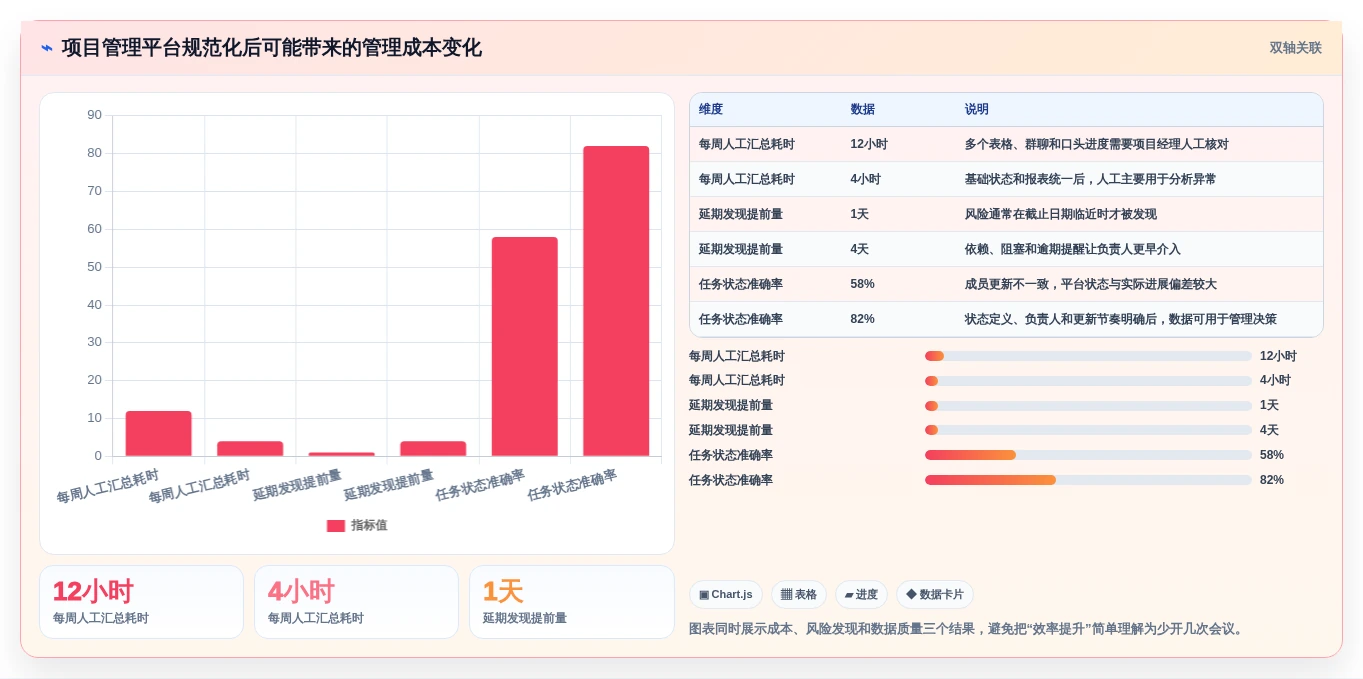Open the 数据卡片 chip
The height and width of the screenshot is (679, 1363).
coord(935,594)
